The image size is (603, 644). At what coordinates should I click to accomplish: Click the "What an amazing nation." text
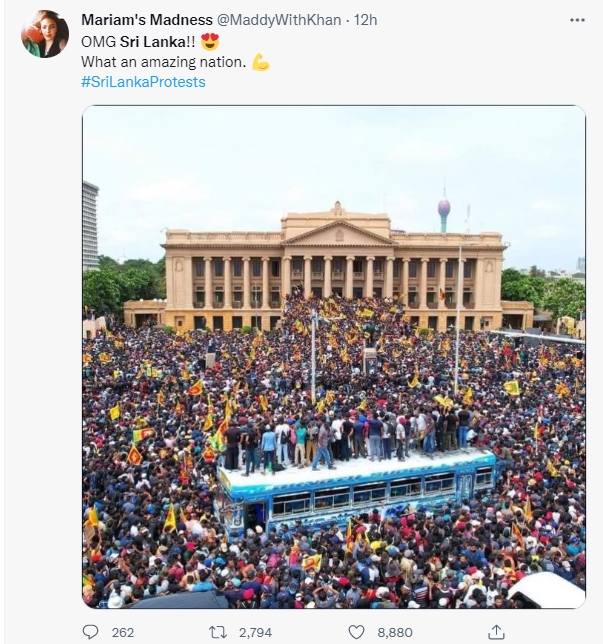point(163,62)
